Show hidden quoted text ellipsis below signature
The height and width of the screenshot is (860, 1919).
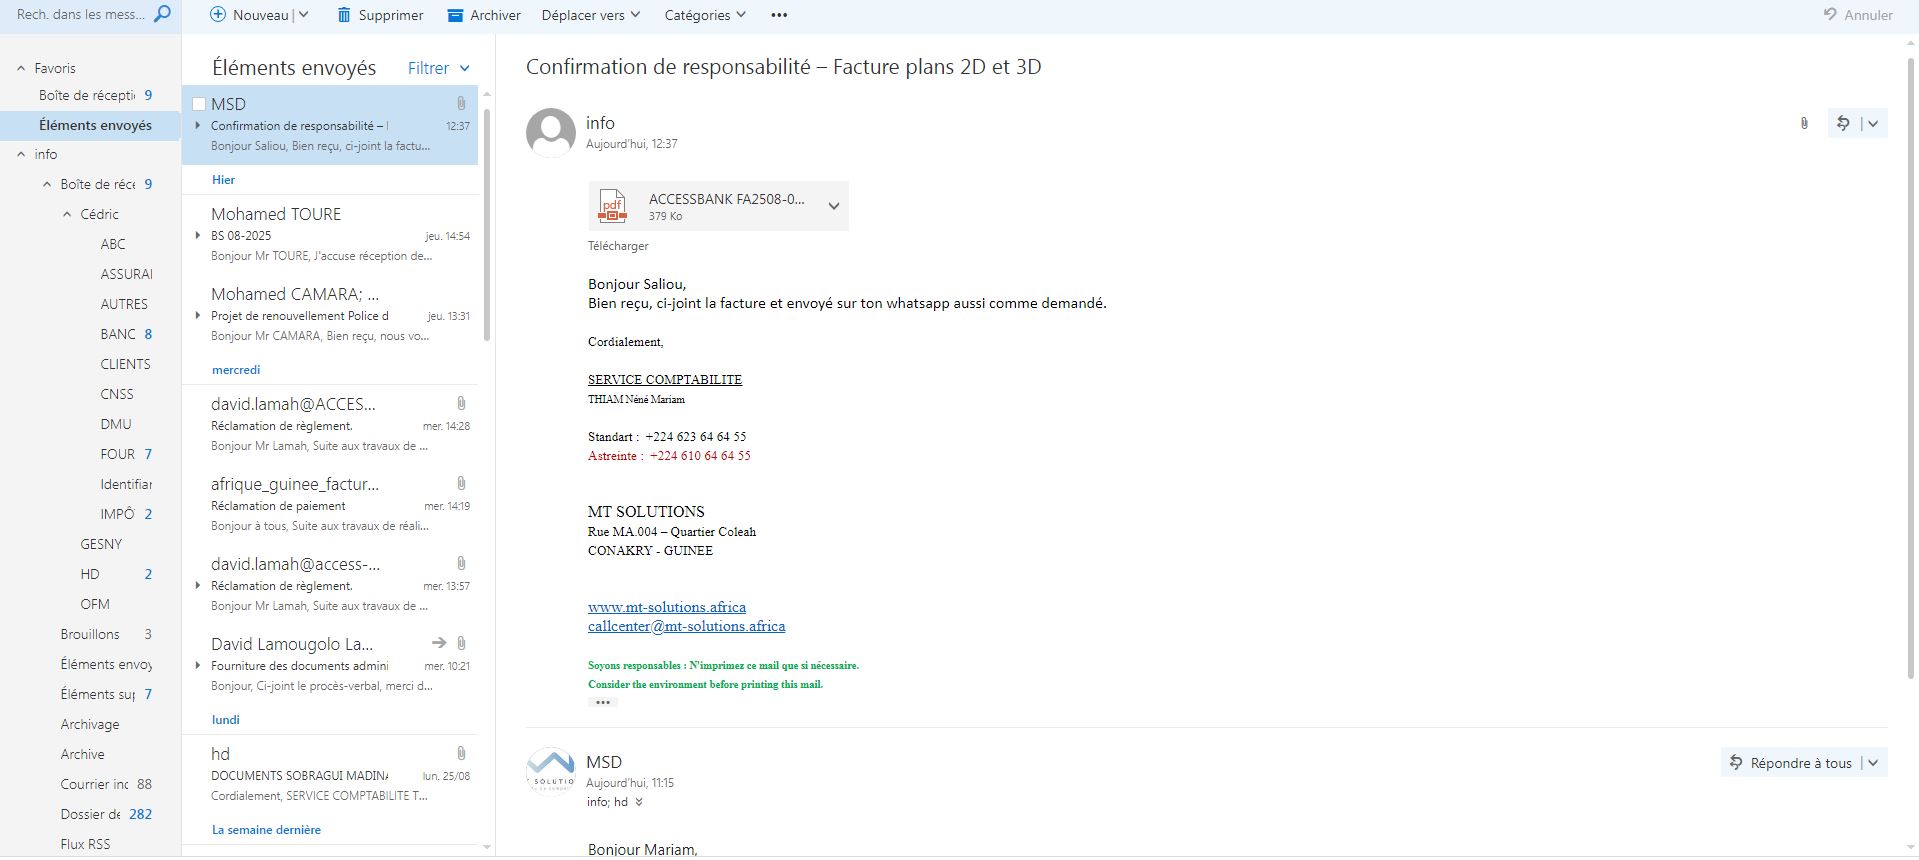coord(602,702)
